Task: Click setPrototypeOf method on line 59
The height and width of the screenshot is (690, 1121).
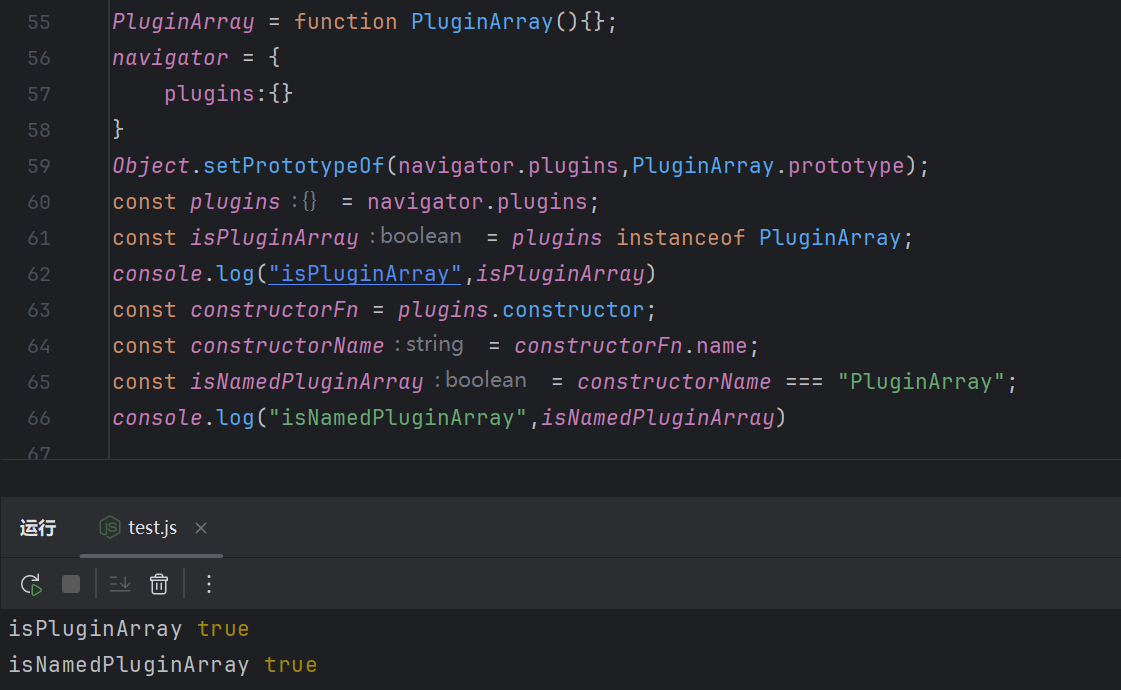Action: pos(294,166)
